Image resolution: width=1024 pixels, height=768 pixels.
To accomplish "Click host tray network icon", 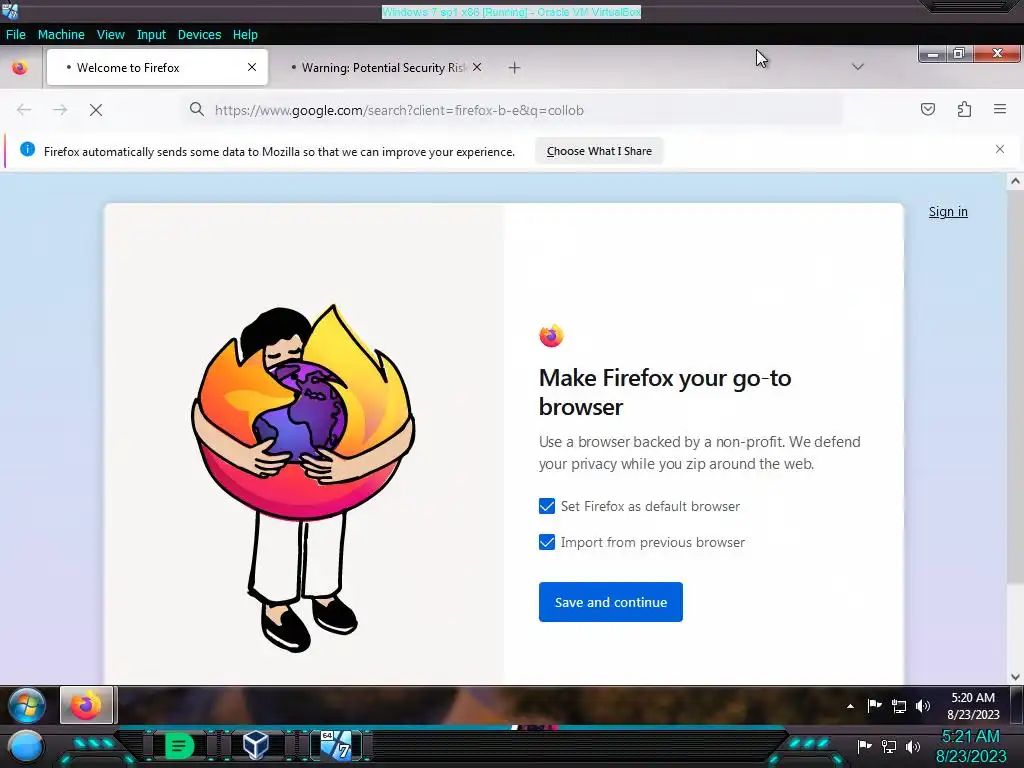I will point(889,746).
